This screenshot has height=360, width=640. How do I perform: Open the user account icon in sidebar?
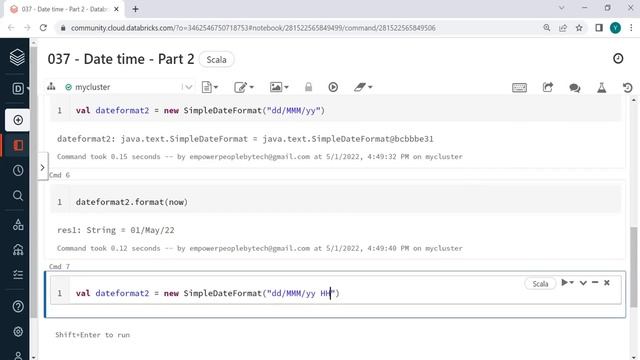pyautogui.click(x=18, y=356)
